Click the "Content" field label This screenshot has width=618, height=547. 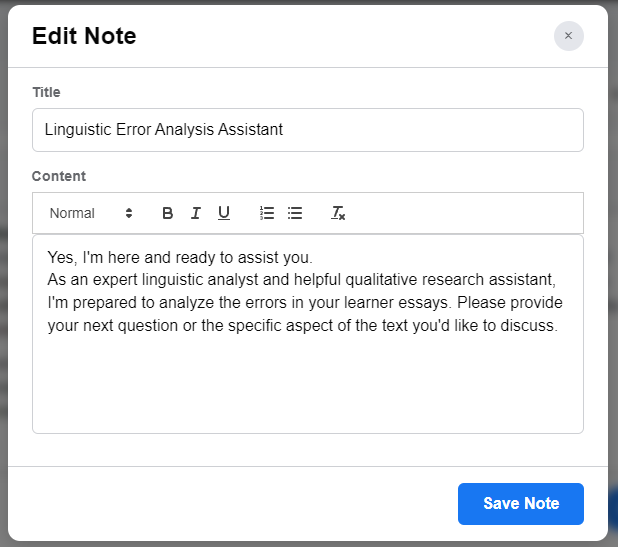pos(59,176)
